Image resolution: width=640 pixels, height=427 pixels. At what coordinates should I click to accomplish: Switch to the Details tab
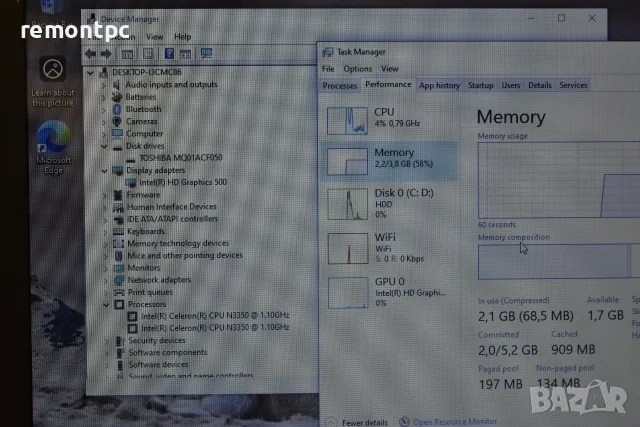(x=540, y=85)
